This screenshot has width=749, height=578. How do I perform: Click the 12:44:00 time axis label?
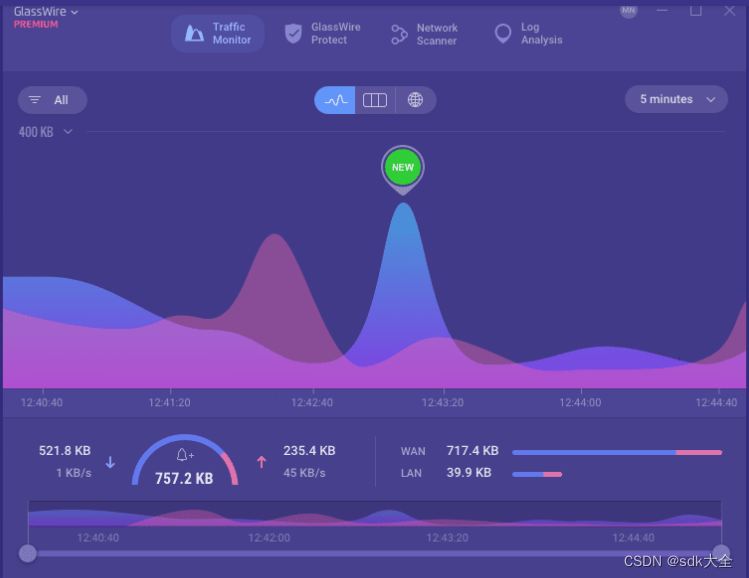point(580,403)
